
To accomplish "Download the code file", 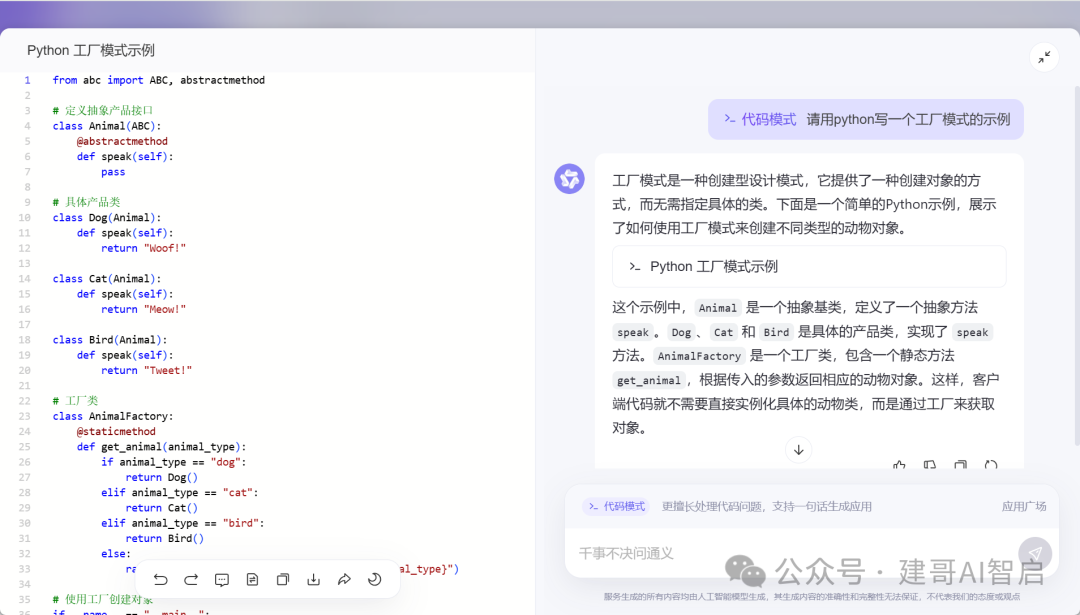I will pyautogui.click(x=313, y=579).
